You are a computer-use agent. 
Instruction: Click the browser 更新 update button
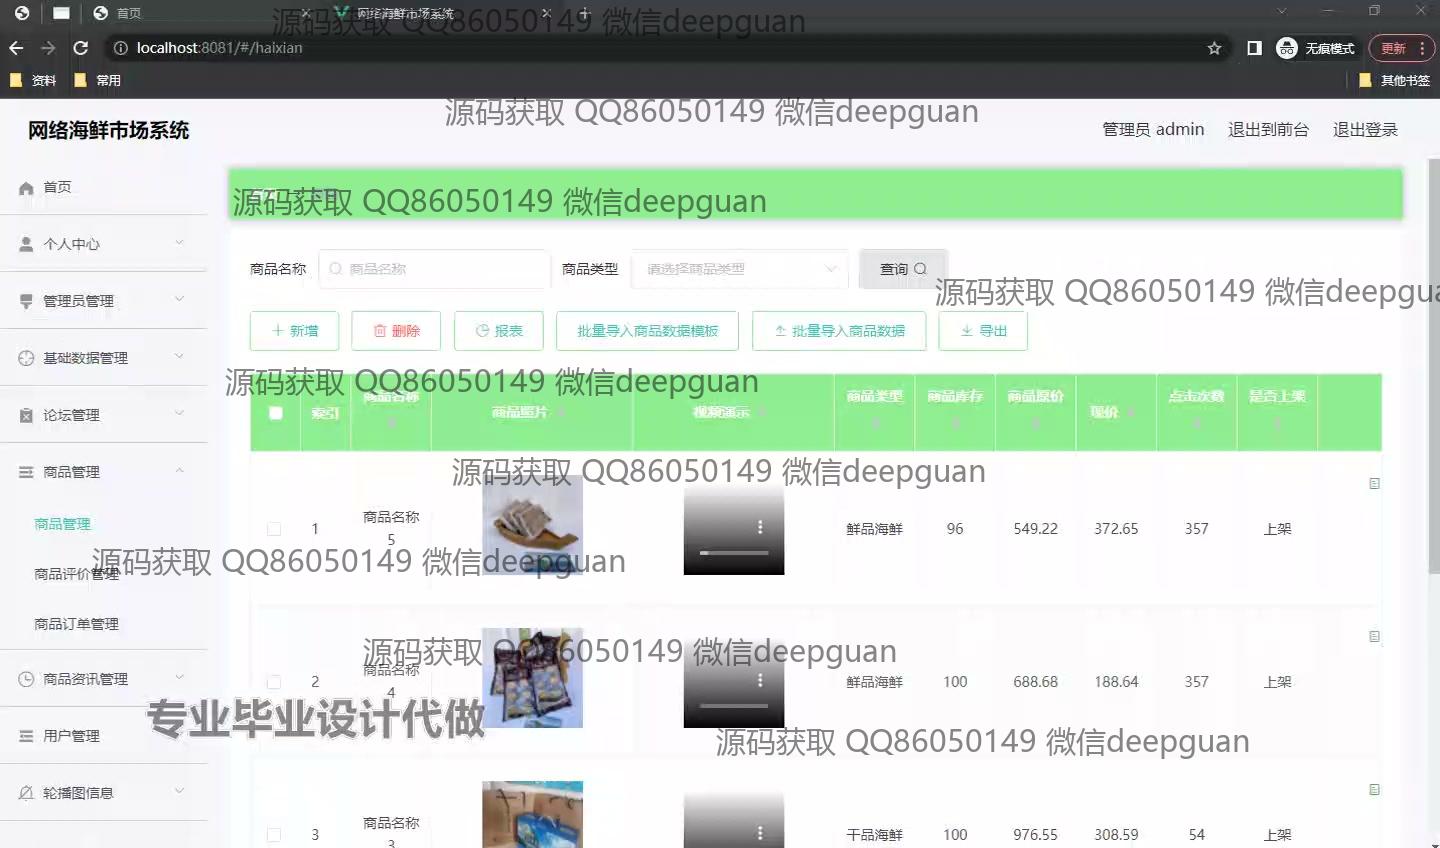pos(1401,48)
